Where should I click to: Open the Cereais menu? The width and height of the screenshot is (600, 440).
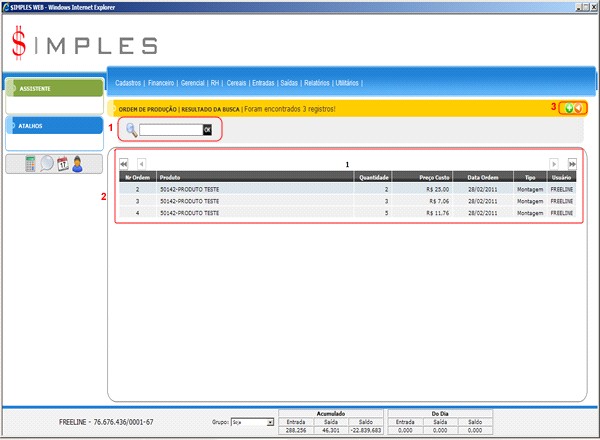tap(236, 83)
